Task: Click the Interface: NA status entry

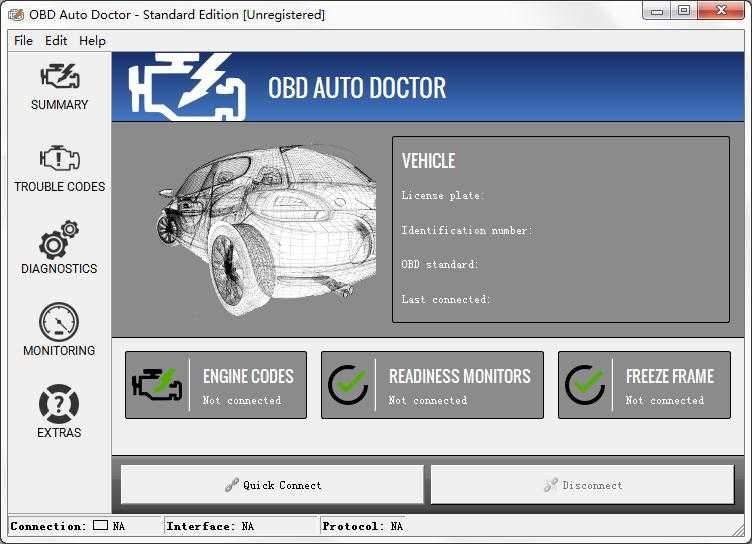Action: click(x=210, y=526)
